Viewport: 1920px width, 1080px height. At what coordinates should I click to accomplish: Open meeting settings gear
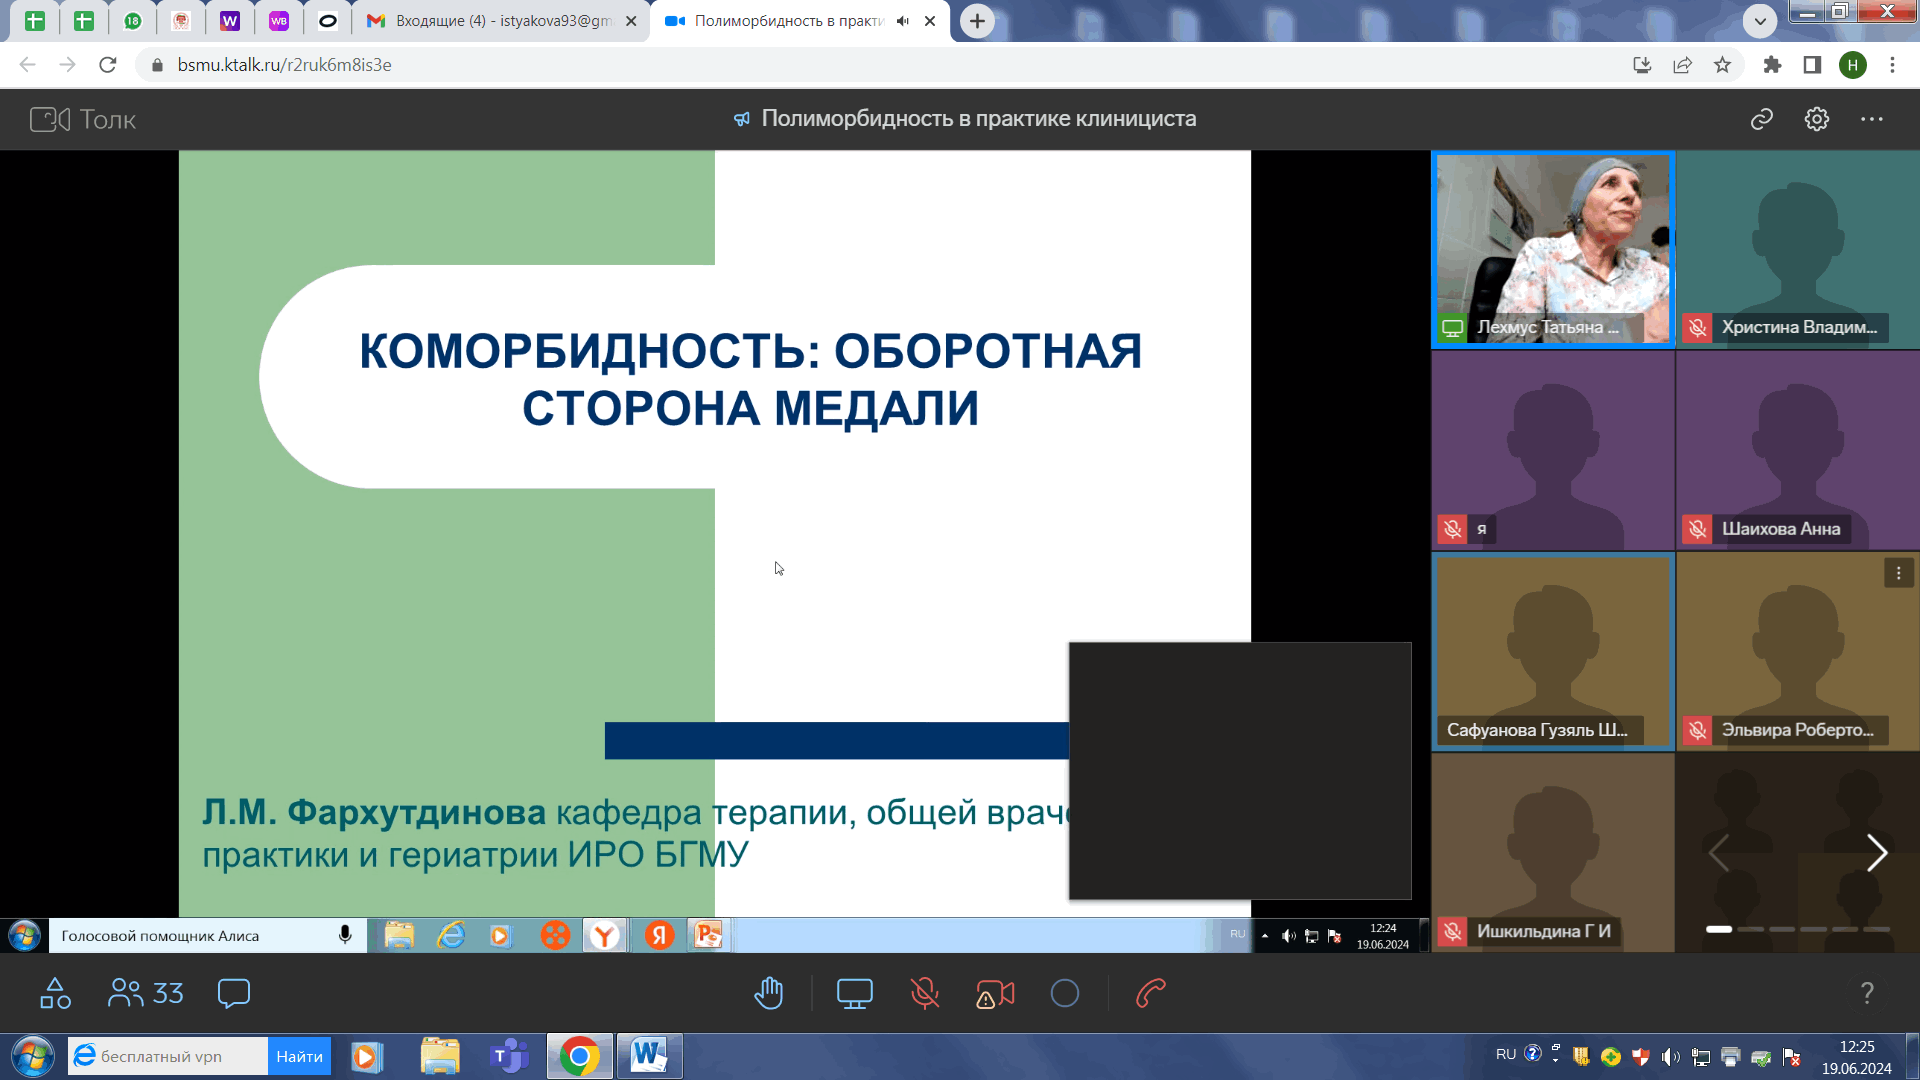tap(1817, 119)
